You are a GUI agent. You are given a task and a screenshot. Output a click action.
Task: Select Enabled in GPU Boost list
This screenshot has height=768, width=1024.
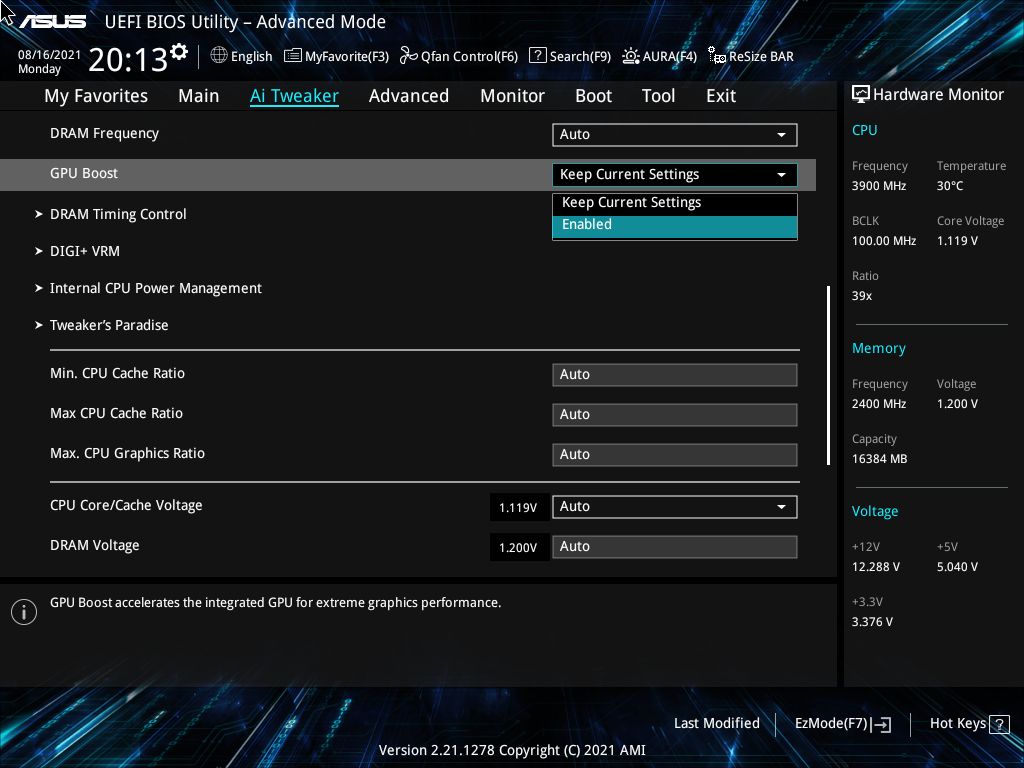click(675, 225)
